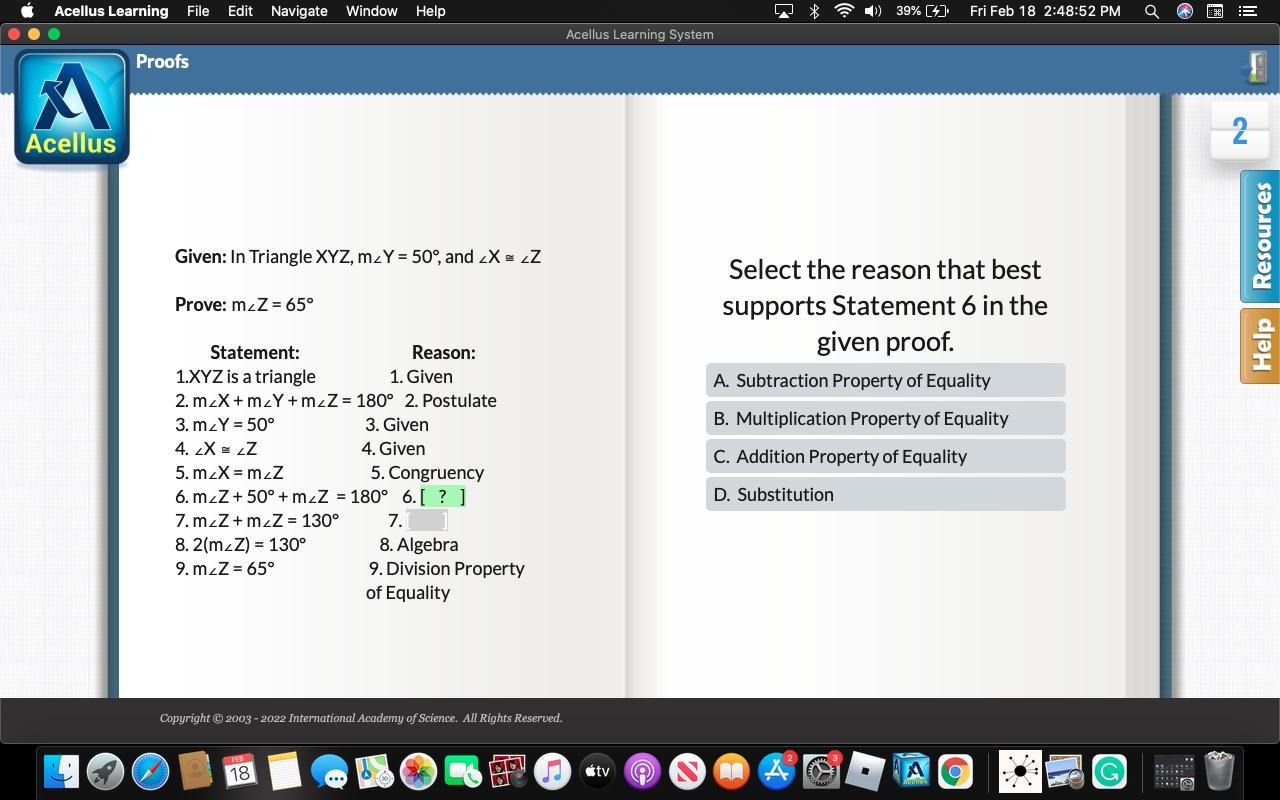Open the Navigate menu

coord(299,11)
